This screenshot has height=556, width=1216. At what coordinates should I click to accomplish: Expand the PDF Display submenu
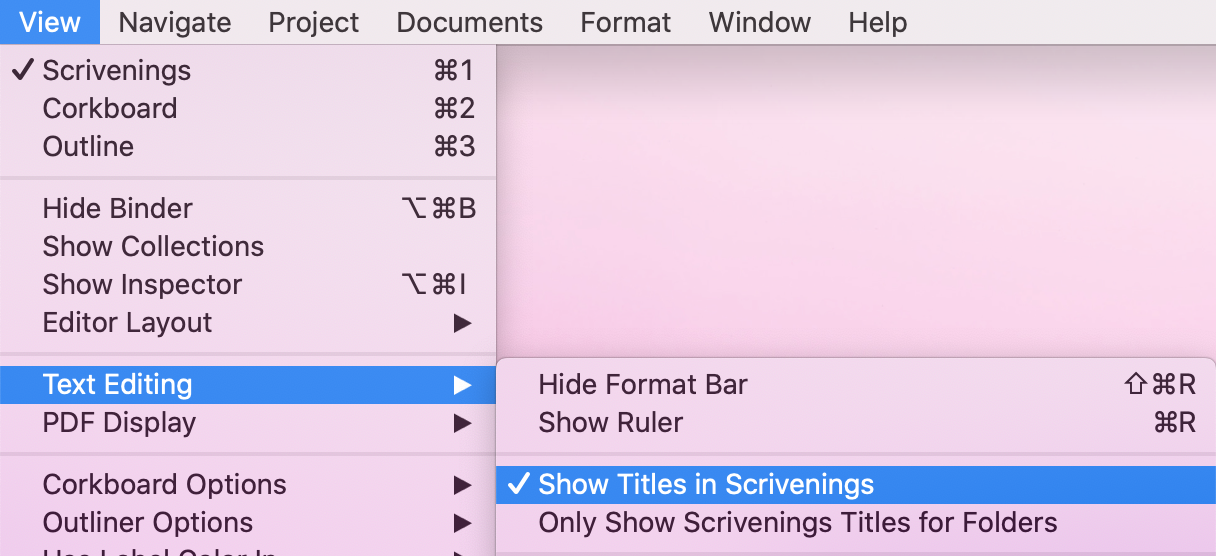click(248, 423)
